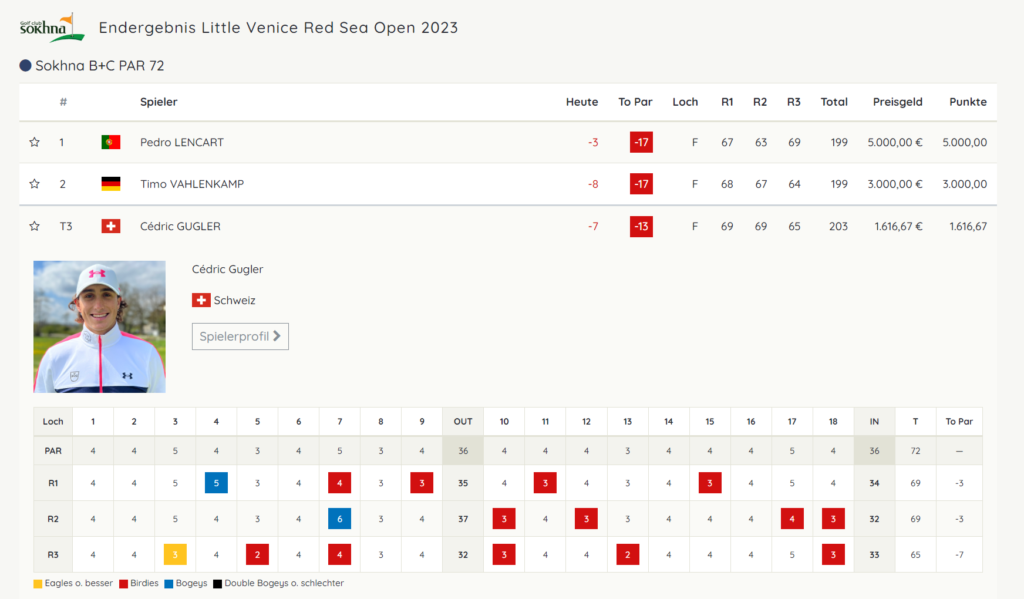Click the yellow eagle score on R3 hole 3
Viewport: 1024px width, 599px height.
pyautogui.click(x=175, y=555)
